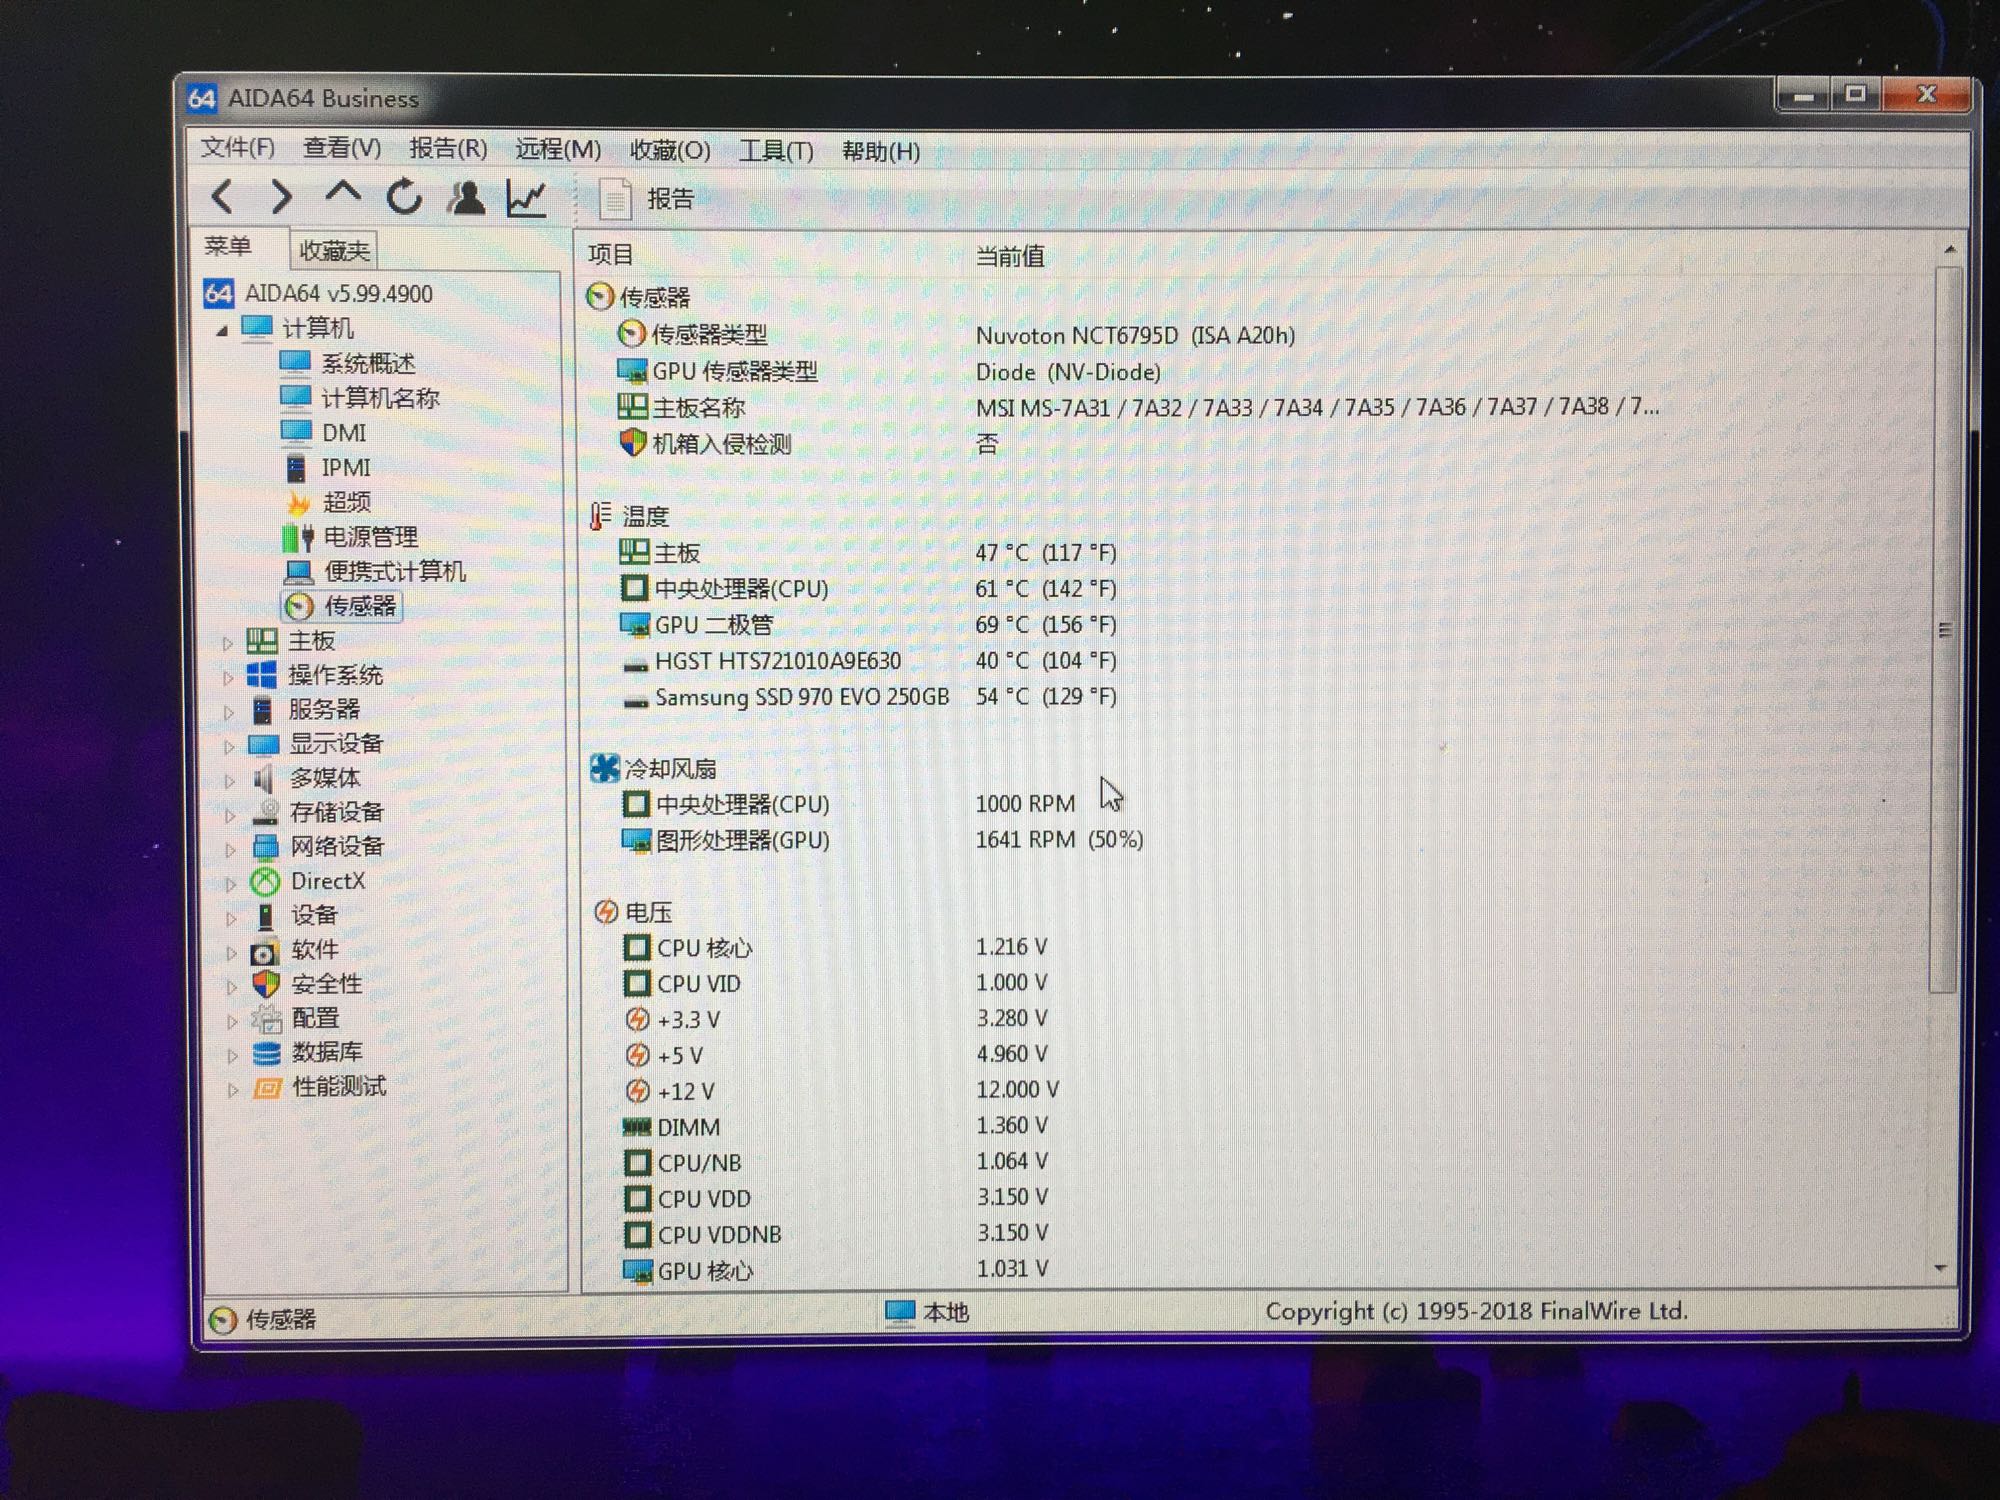Click the scrollbar down arrow
The height and width of the screenshot is (1500, 2000).
tap(1942, 1268)
